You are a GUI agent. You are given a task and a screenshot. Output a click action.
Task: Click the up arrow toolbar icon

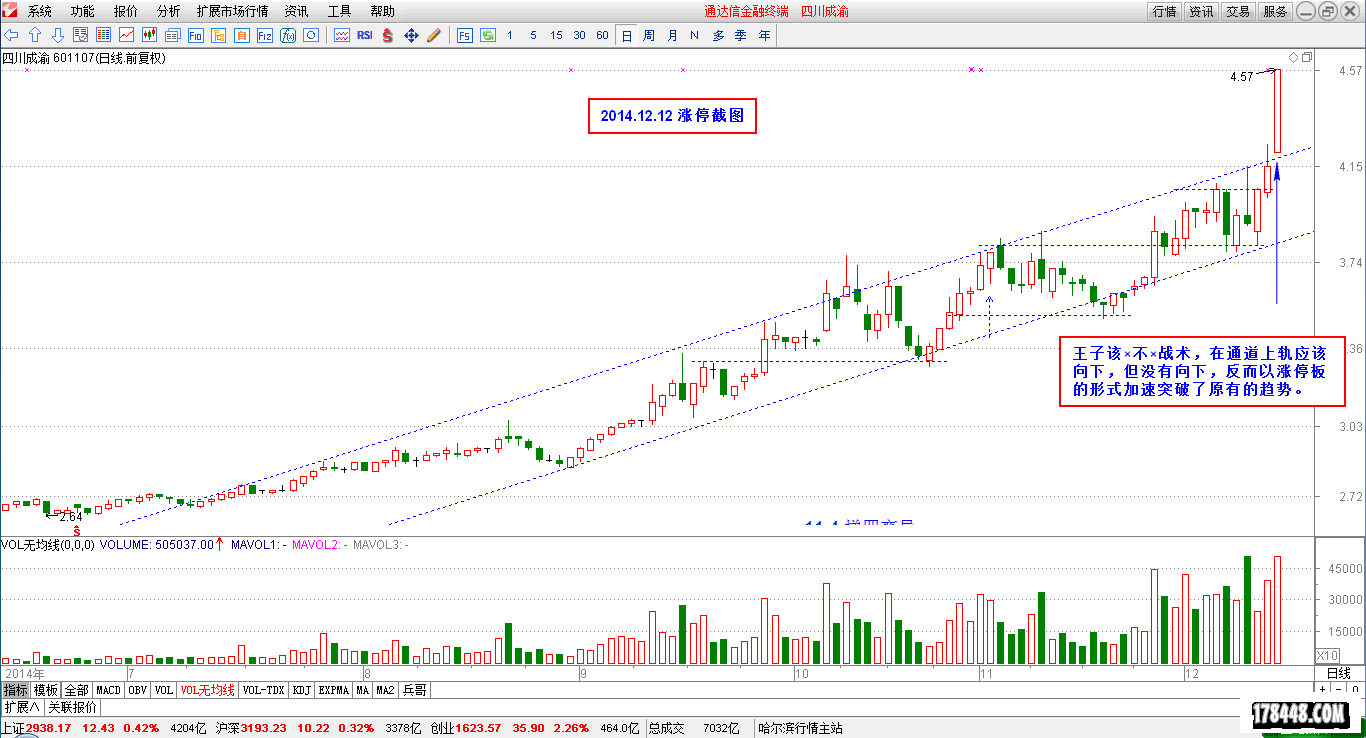(35, 35)
